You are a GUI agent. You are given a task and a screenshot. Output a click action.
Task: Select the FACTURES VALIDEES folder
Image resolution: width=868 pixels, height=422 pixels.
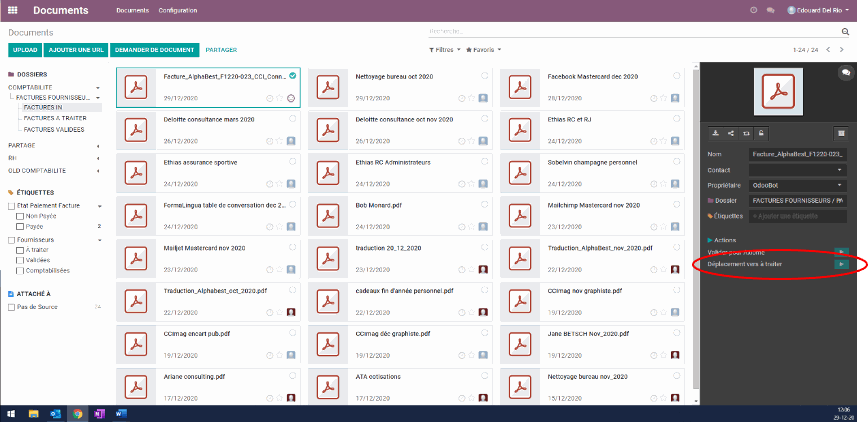click(54, 130)
